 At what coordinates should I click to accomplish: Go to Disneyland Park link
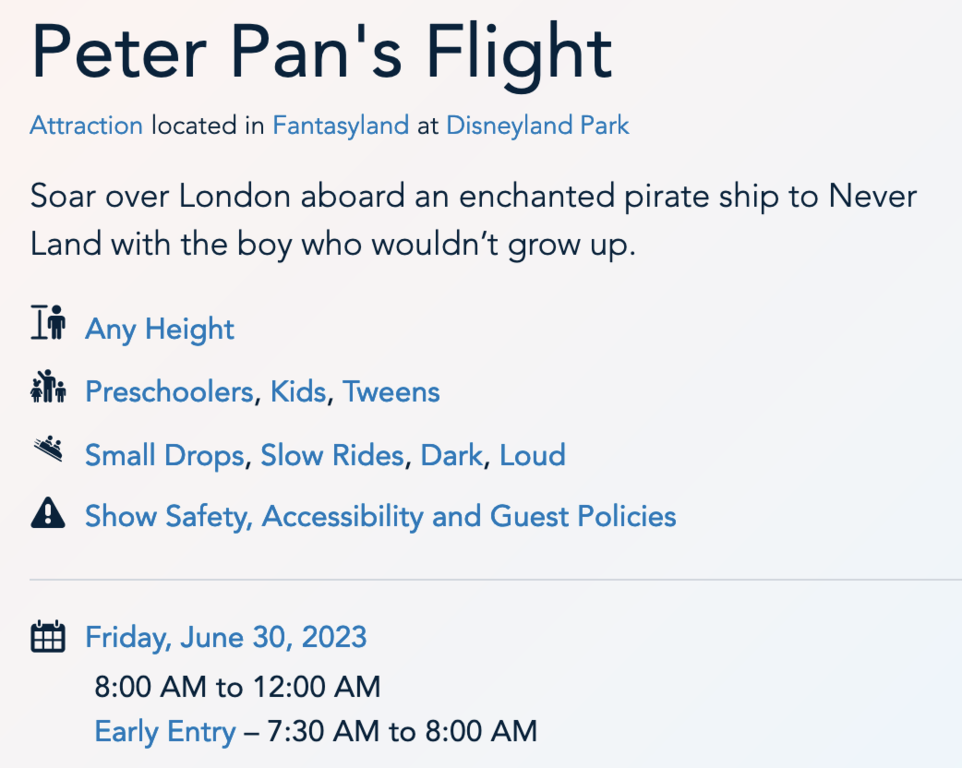pos(538,126)
